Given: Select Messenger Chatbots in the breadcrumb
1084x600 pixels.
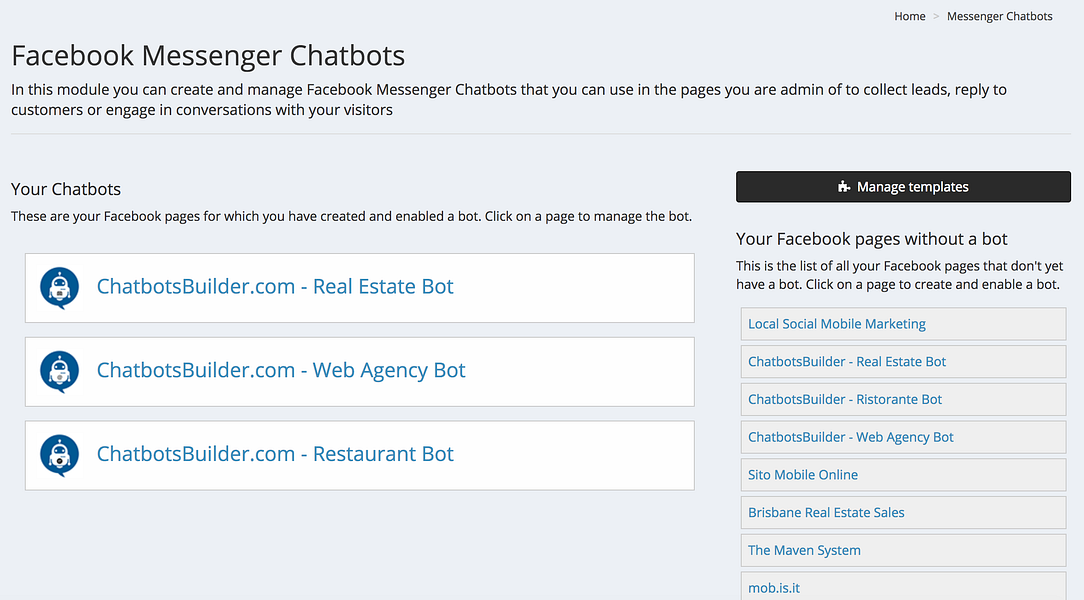Looking at the screenshot, I should click(999, 15).
